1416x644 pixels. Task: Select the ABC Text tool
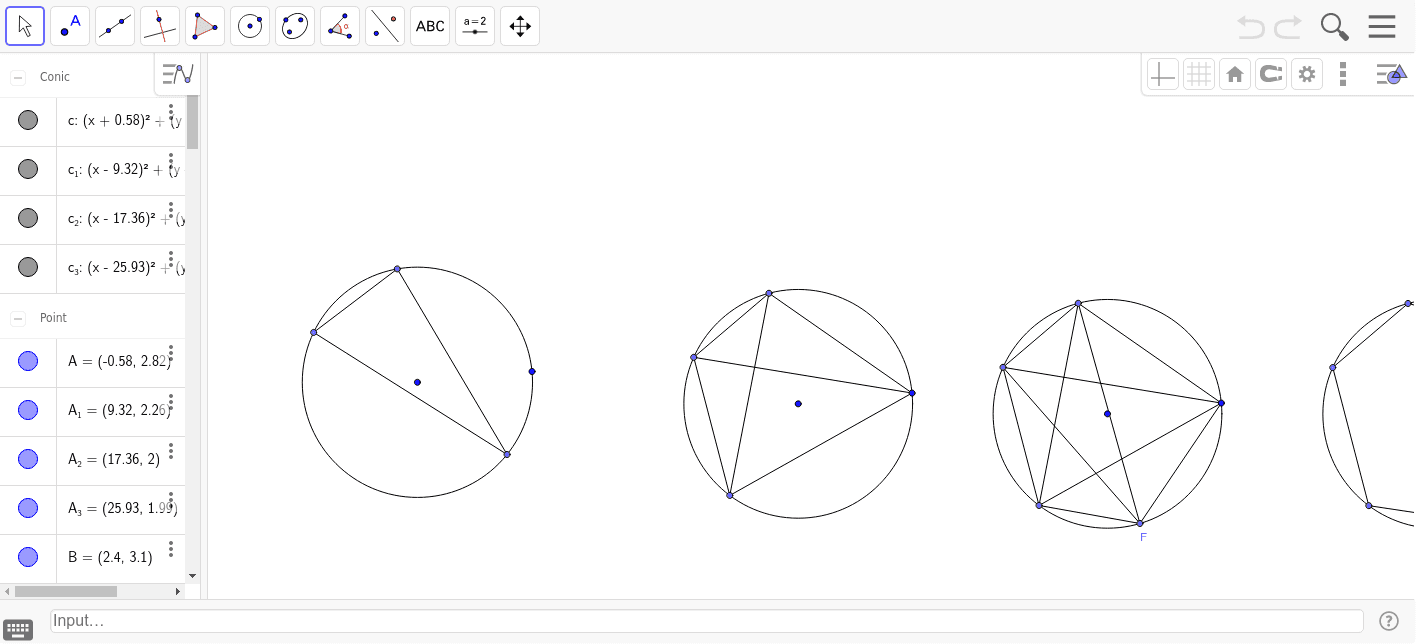430,26
